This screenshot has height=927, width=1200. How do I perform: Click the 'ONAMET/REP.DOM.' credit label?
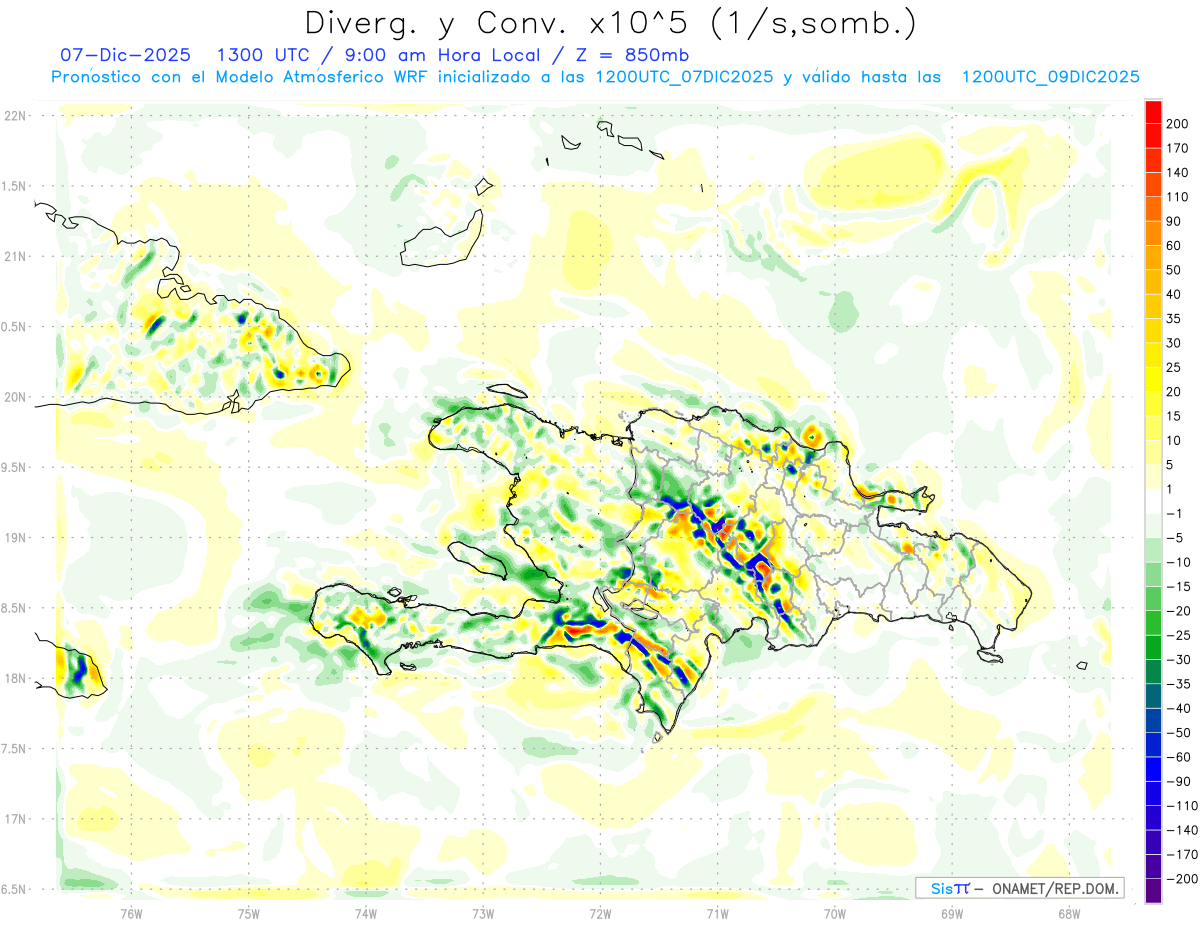coord(1053,888)
